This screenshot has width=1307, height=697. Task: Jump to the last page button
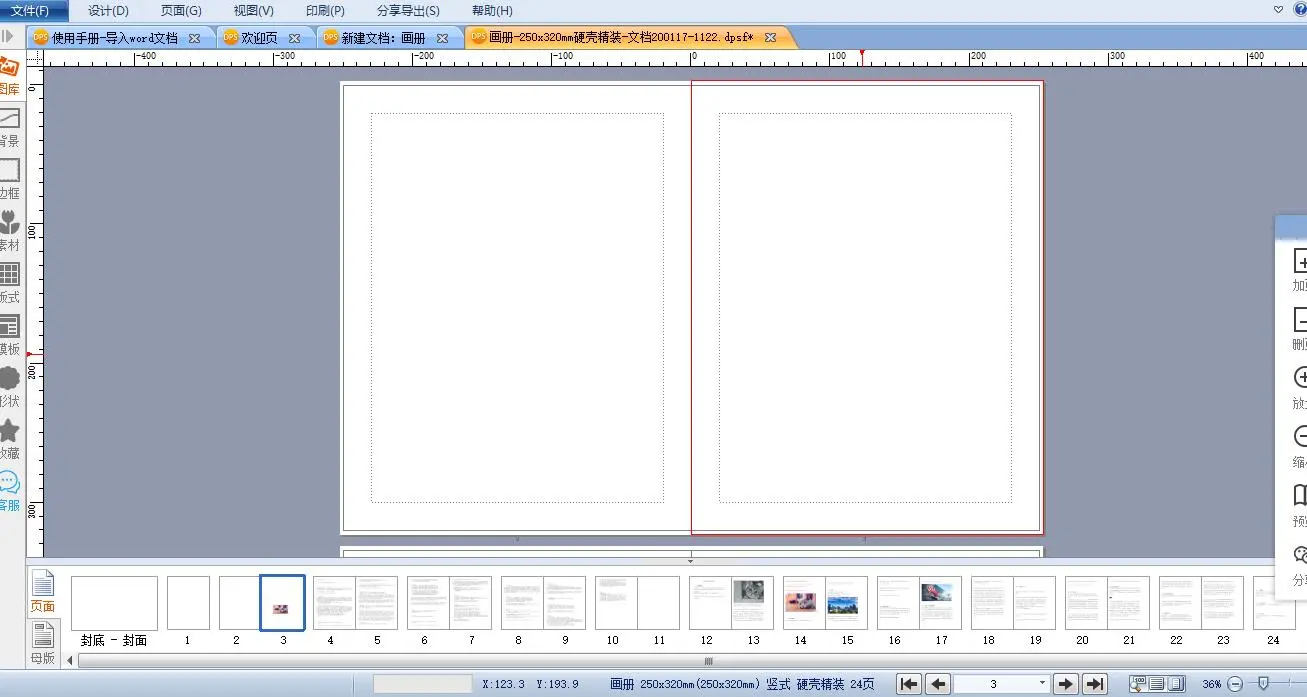point(1095,684)
